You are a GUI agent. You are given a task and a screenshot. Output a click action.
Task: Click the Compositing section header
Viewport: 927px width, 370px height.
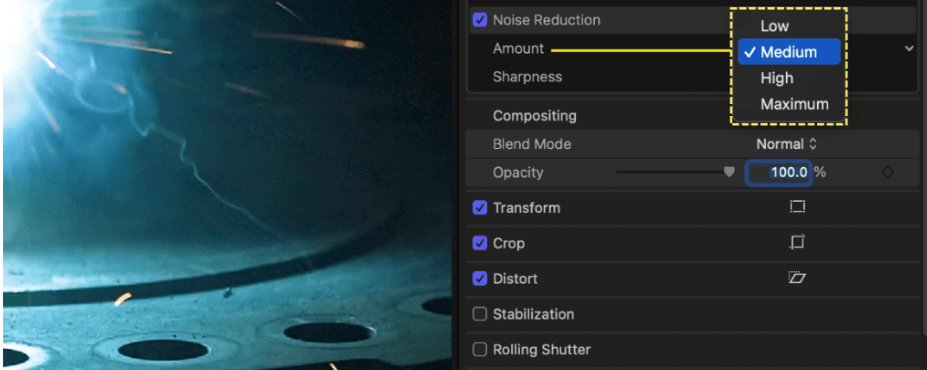[x=534, y=116]
